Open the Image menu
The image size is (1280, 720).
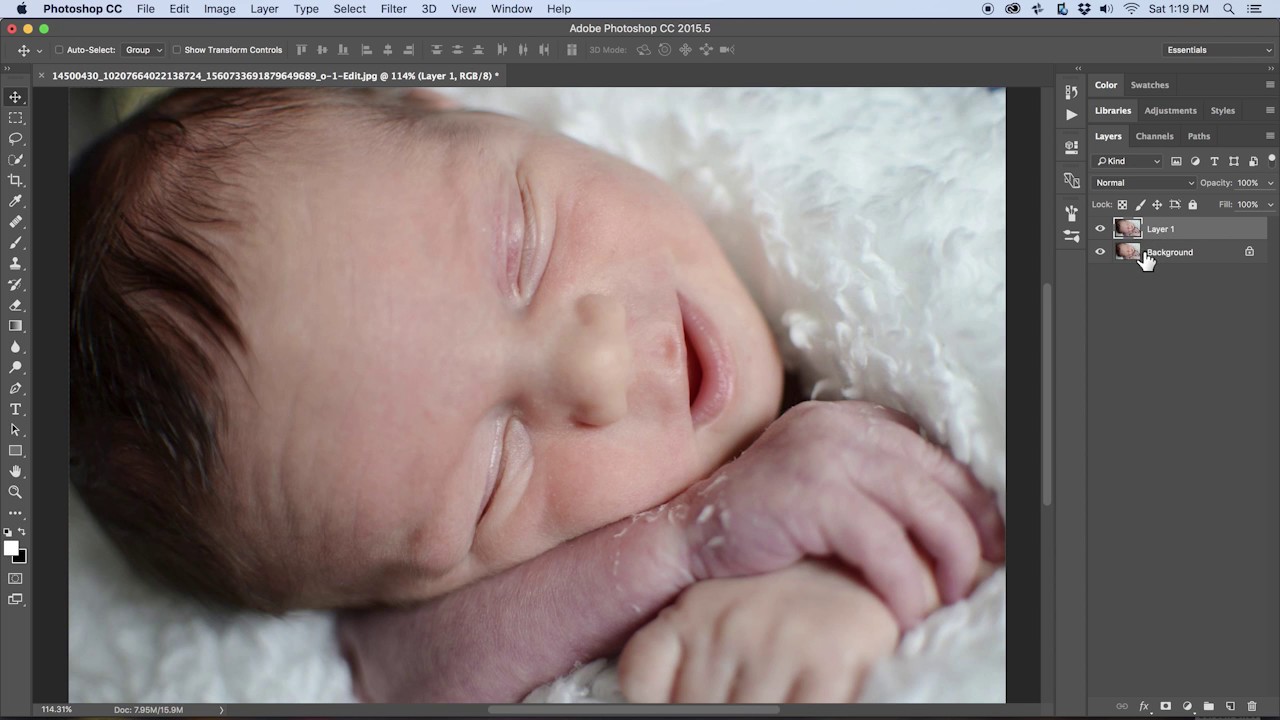[x=220, y=9]
